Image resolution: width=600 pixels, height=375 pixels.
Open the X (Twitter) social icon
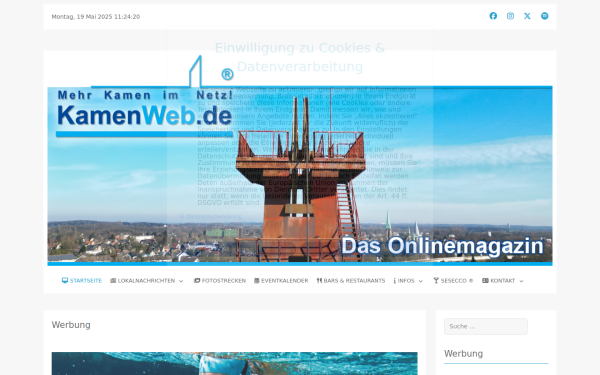point(527,16)
